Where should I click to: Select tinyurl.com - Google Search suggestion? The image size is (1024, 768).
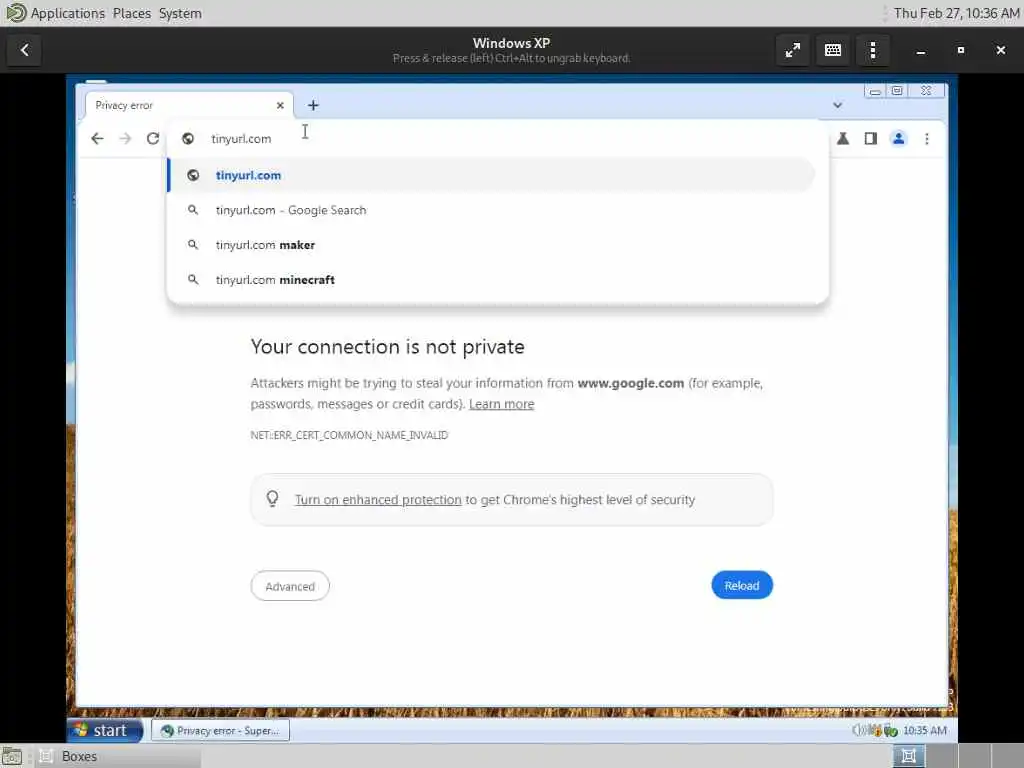[x=491, y=210]
